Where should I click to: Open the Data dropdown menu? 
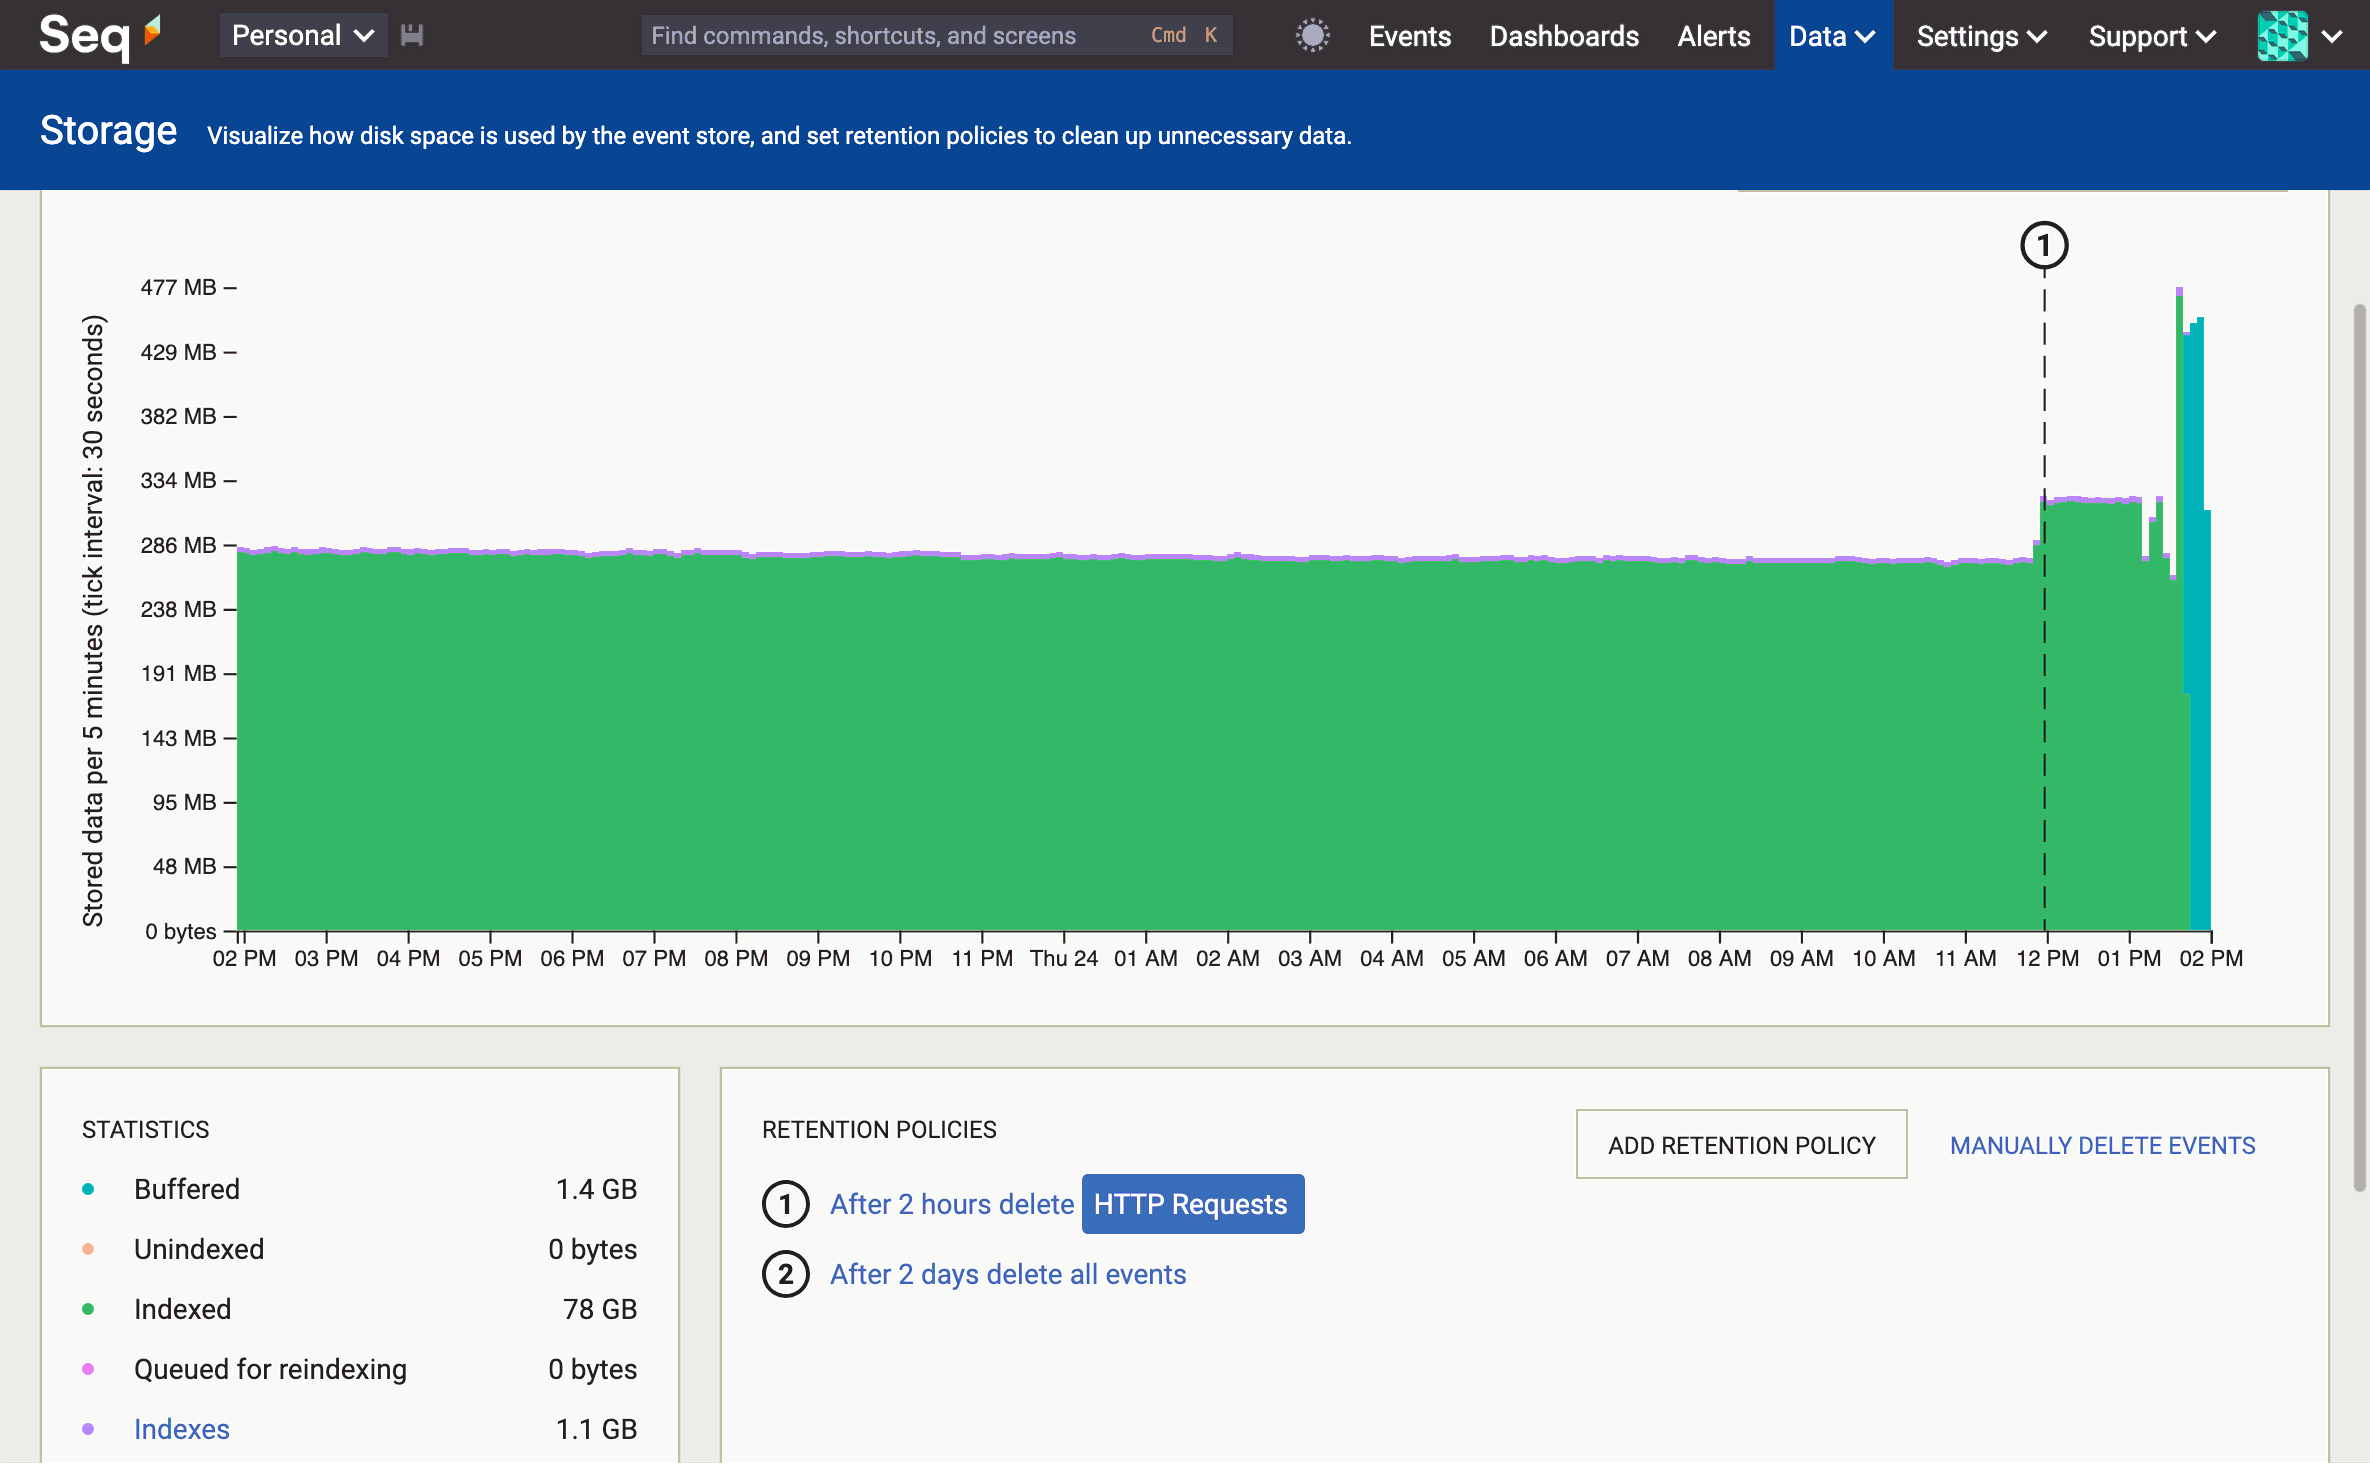pyautogui.click(x=1832, y=36)
